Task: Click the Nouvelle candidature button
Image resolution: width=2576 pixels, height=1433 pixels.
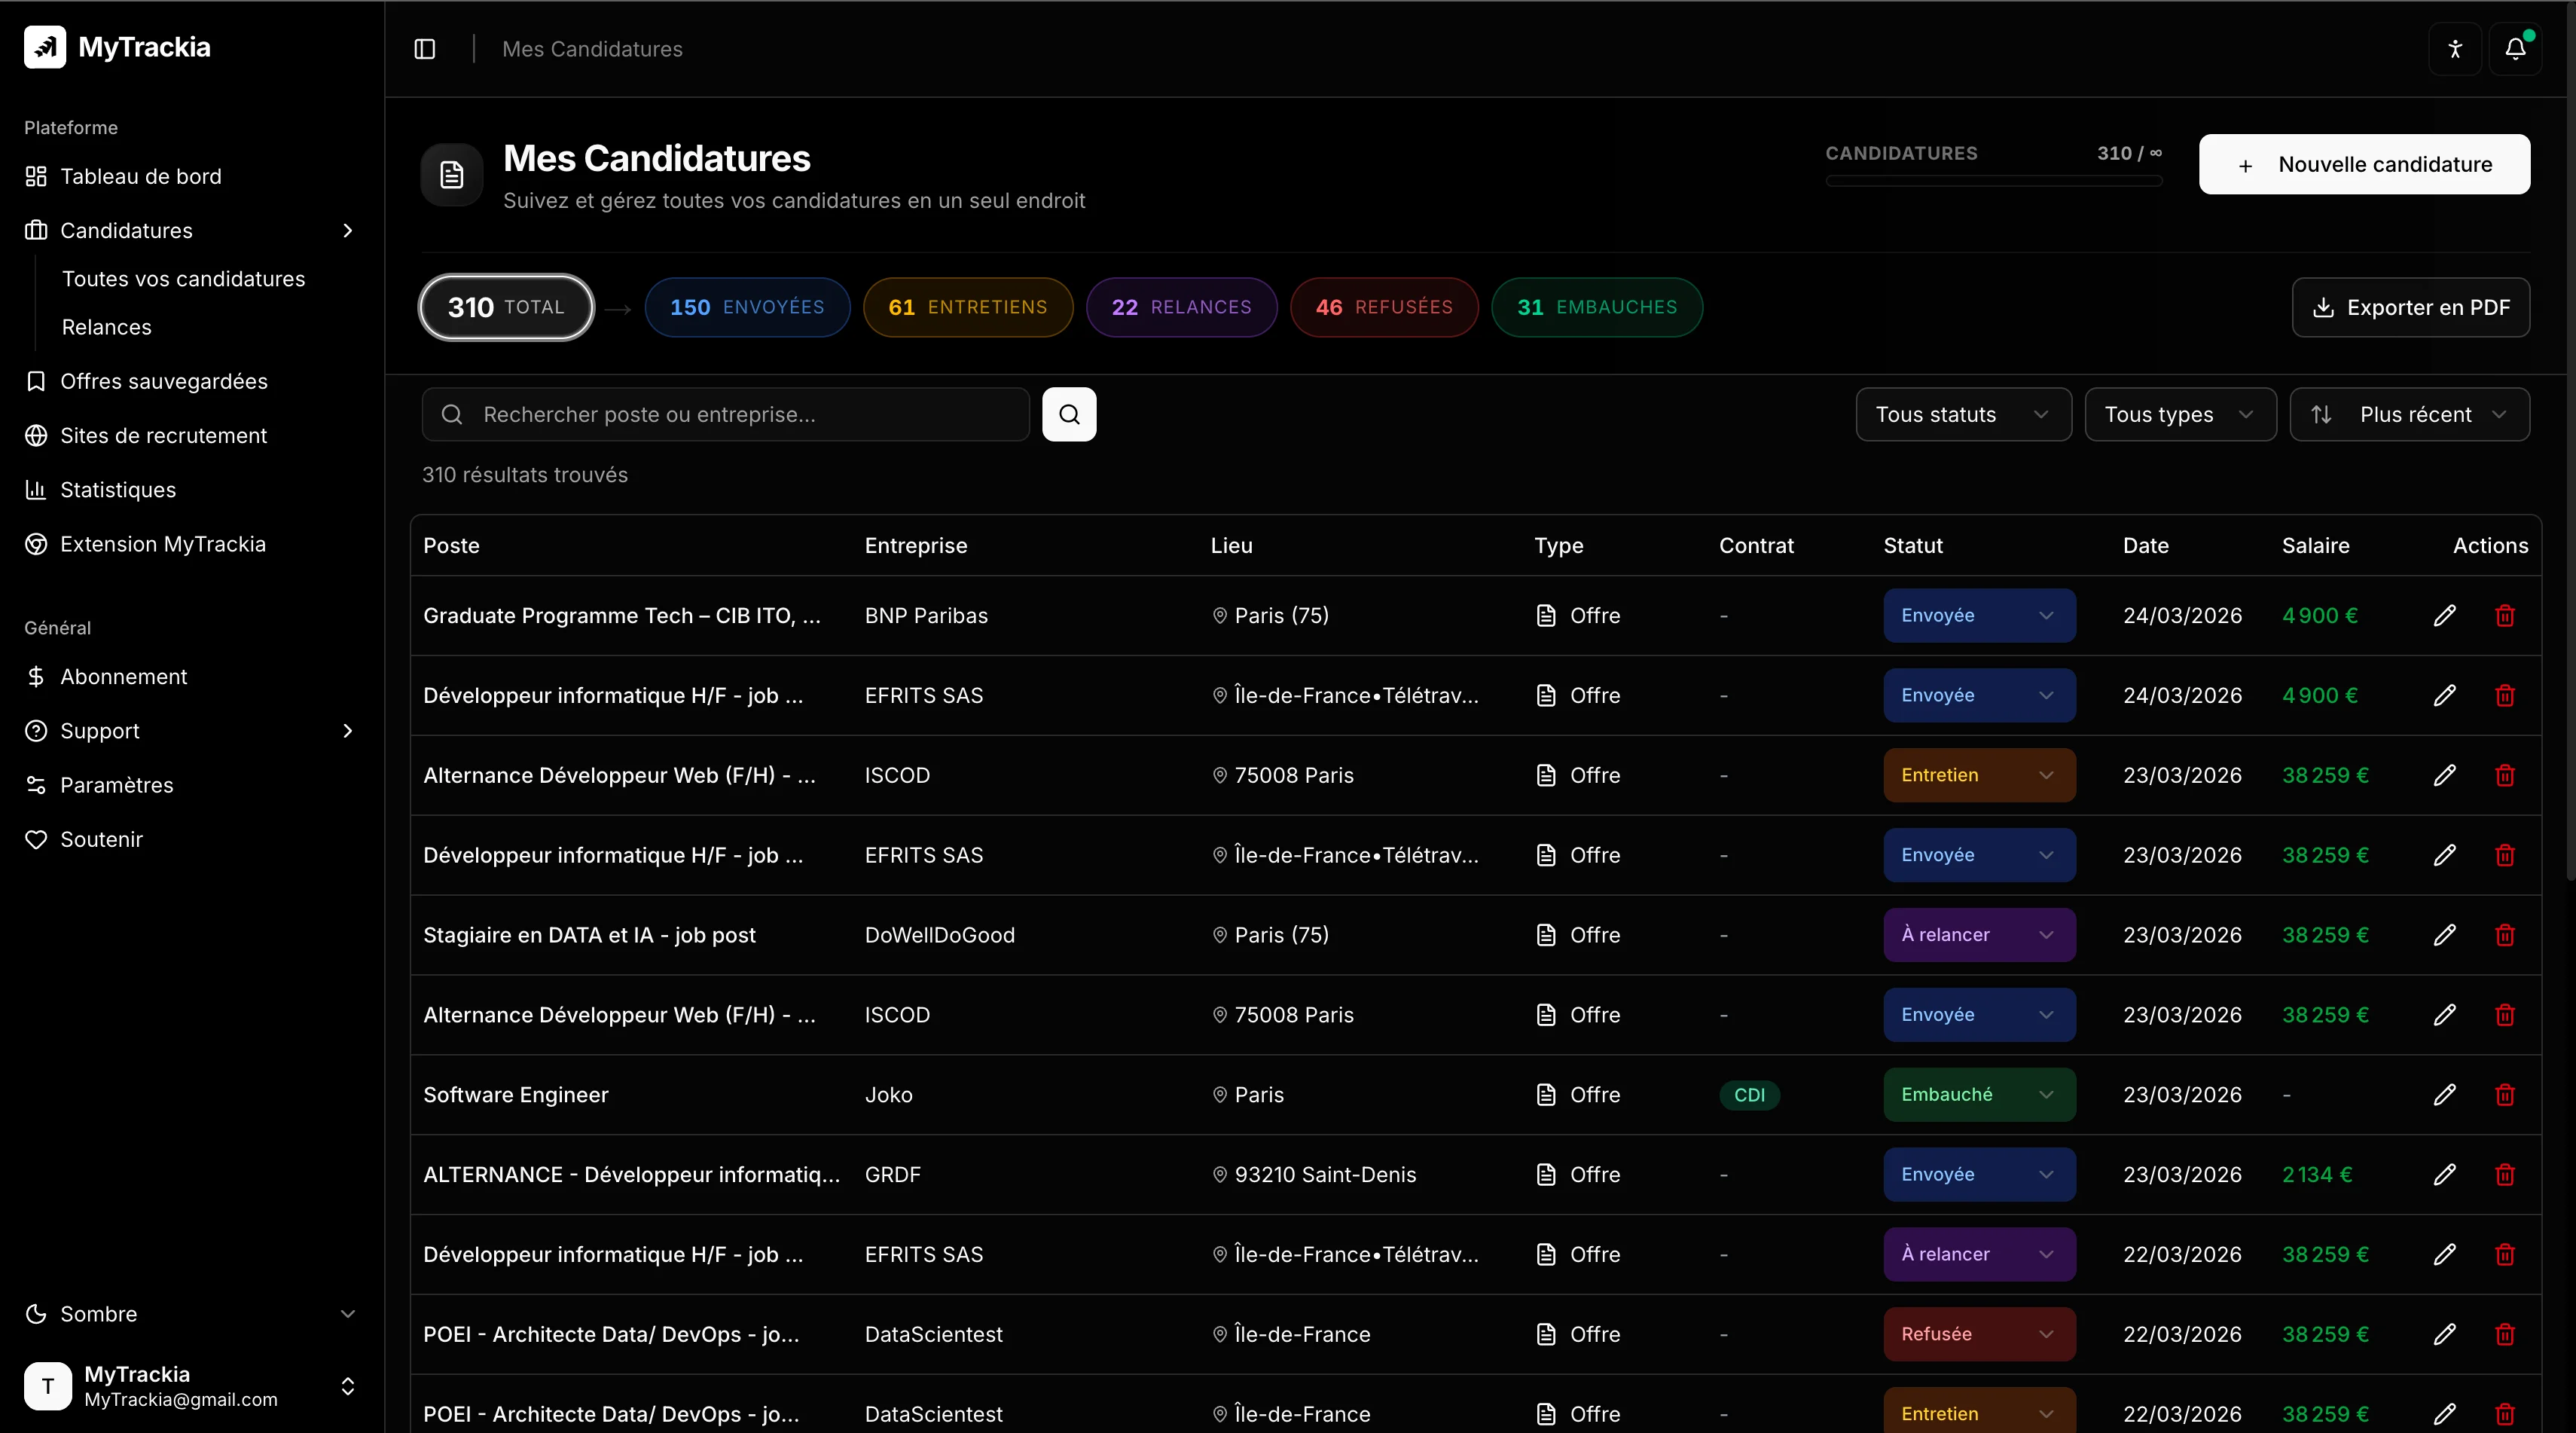Action: pyautogui.click(x=2364, y=164)
